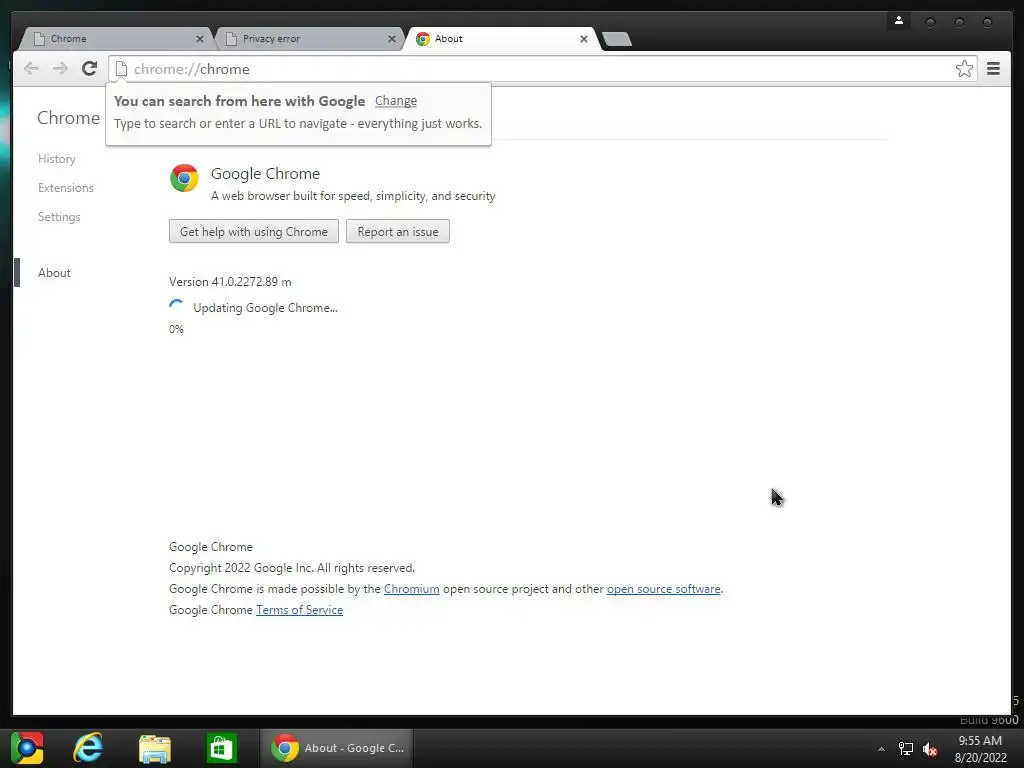Click the Chrome heading in the sidebar

pos(69,118)
